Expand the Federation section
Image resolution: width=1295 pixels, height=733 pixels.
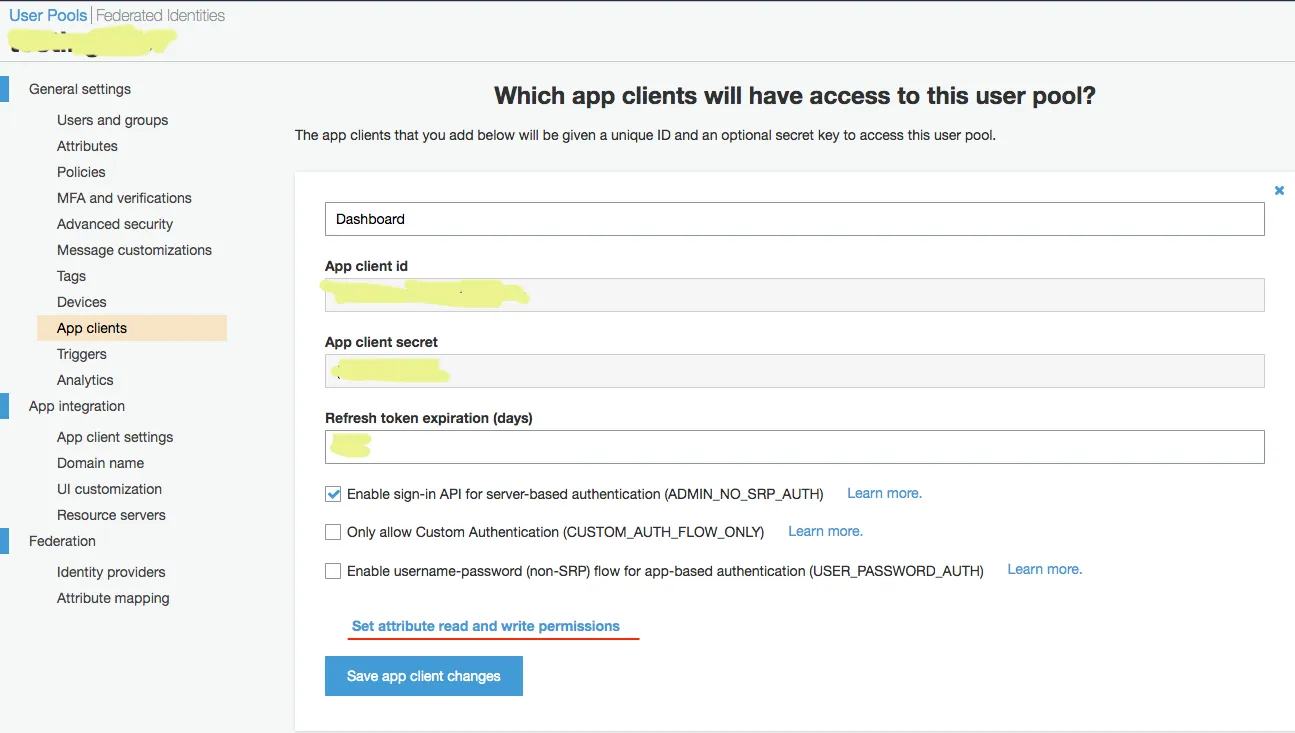tap(62, 541)
